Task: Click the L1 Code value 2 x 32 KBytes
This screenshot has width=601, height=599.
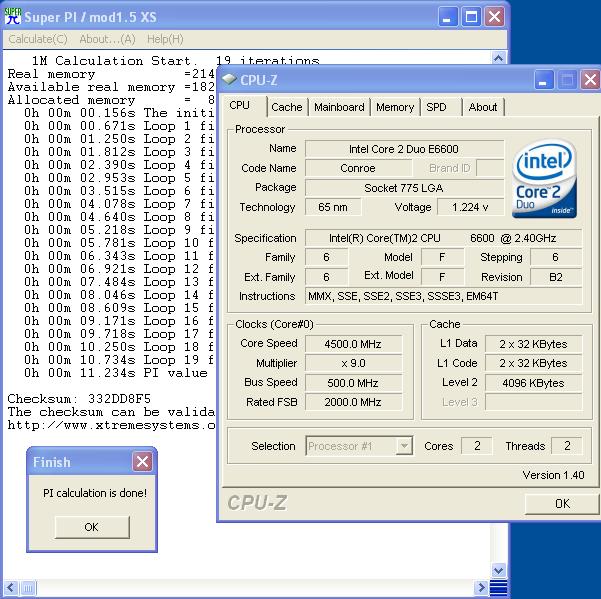Action: [534, 363]
